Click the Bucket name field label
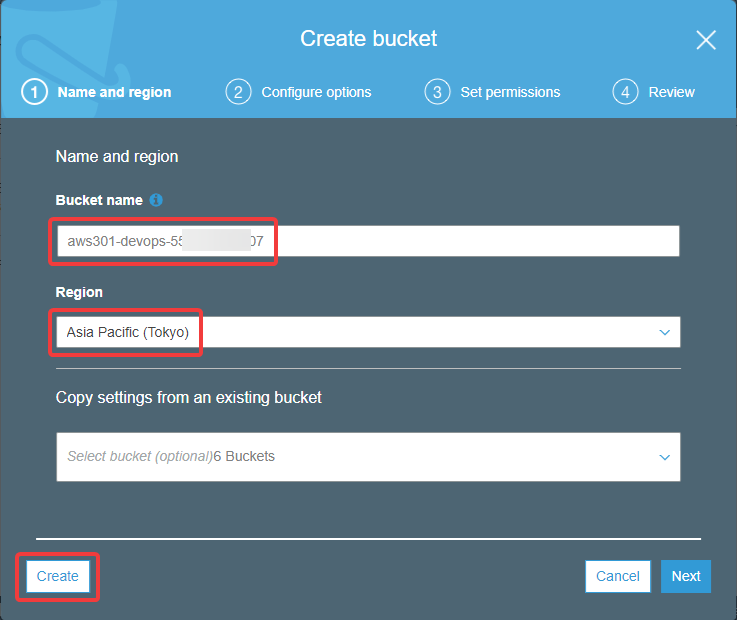This screenshot has height=620, width=737. (99, 200)
